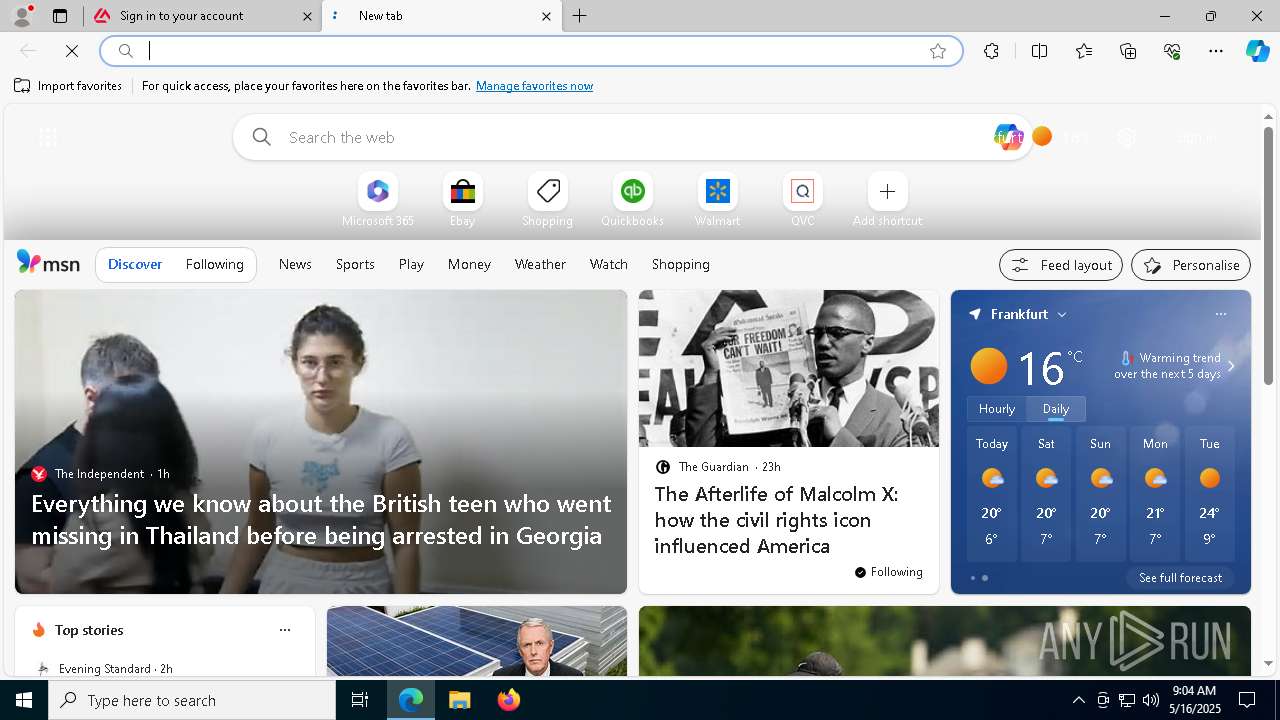1280x720 pixels.
Task: Open Afterlife of Malcolm X article
Action: (776, 520)
